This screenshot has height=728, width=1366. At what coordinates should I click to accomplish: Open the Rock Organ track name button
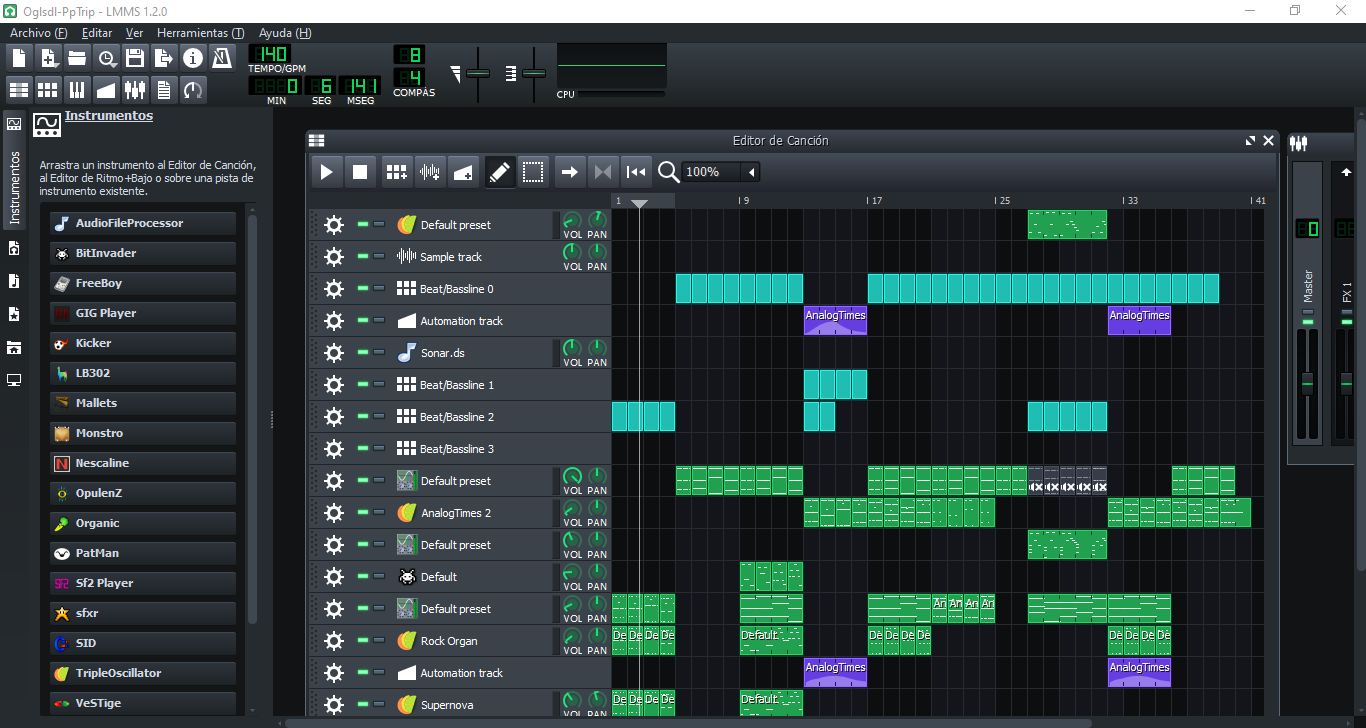click(472, 641)
